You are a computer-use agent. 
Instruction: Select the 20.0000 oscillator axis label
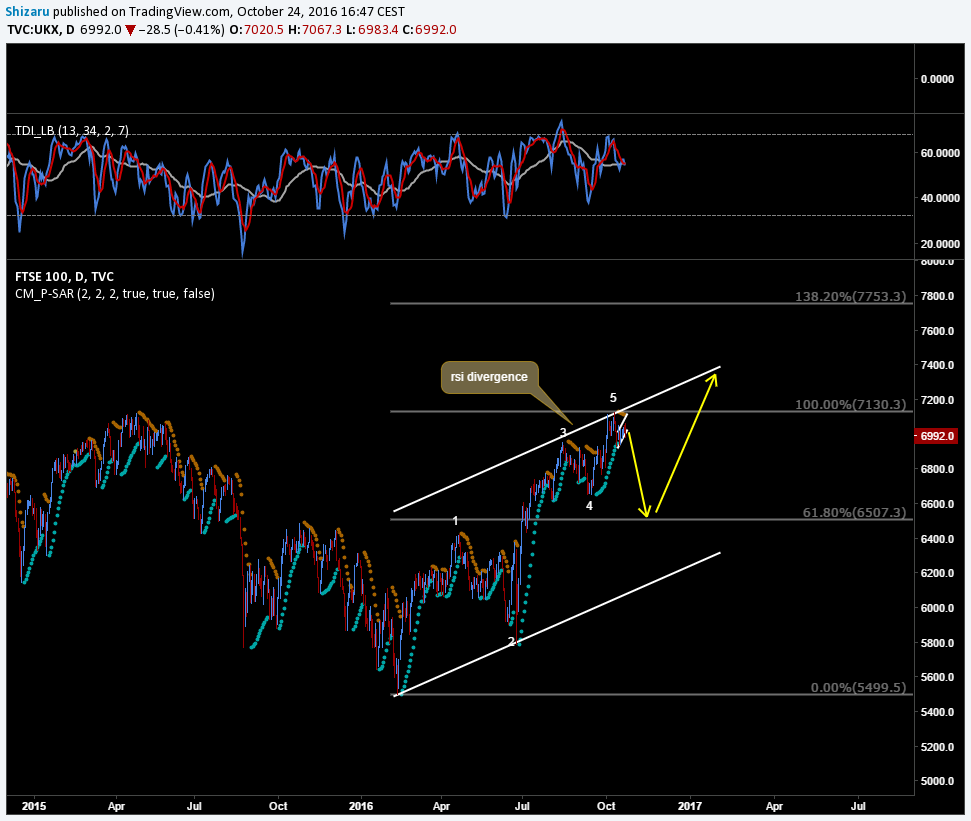pos(940,244)
